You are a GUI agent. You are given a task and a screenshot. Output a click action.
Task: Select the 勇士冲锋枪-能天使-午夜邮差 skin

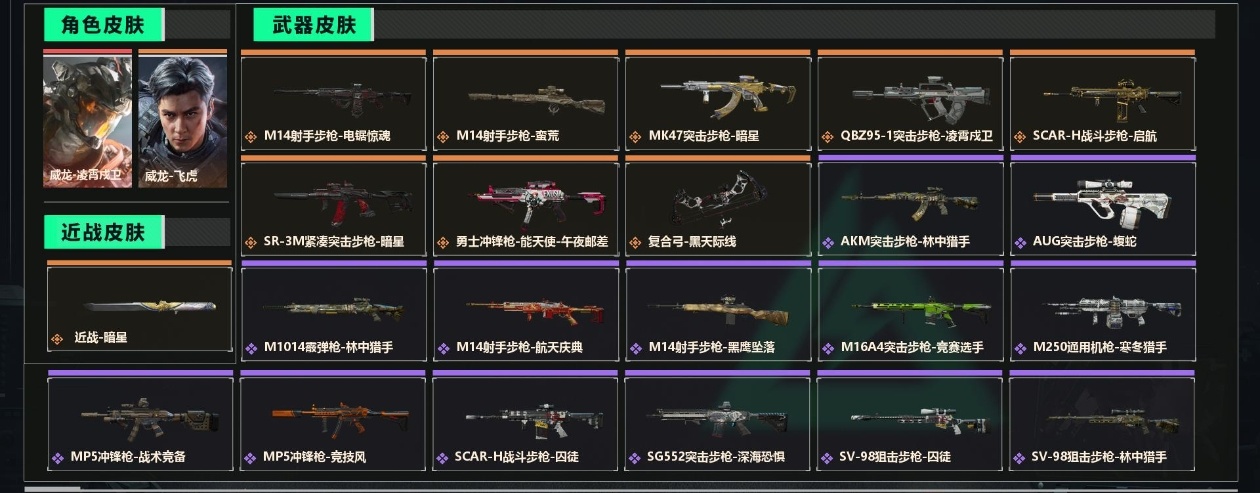[x=525, y=207]
